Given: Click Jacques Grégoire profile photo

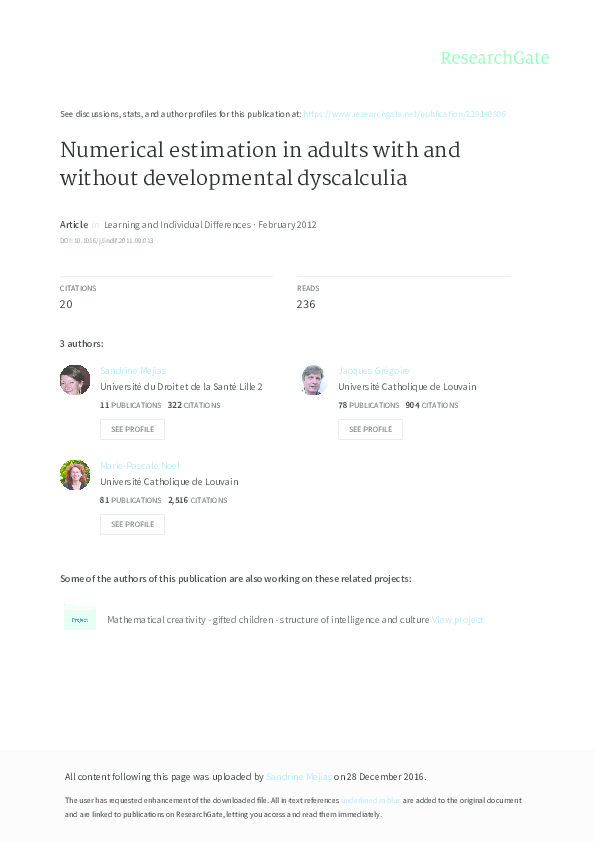Looking at the screenshot, I should (x=313, y=380).
